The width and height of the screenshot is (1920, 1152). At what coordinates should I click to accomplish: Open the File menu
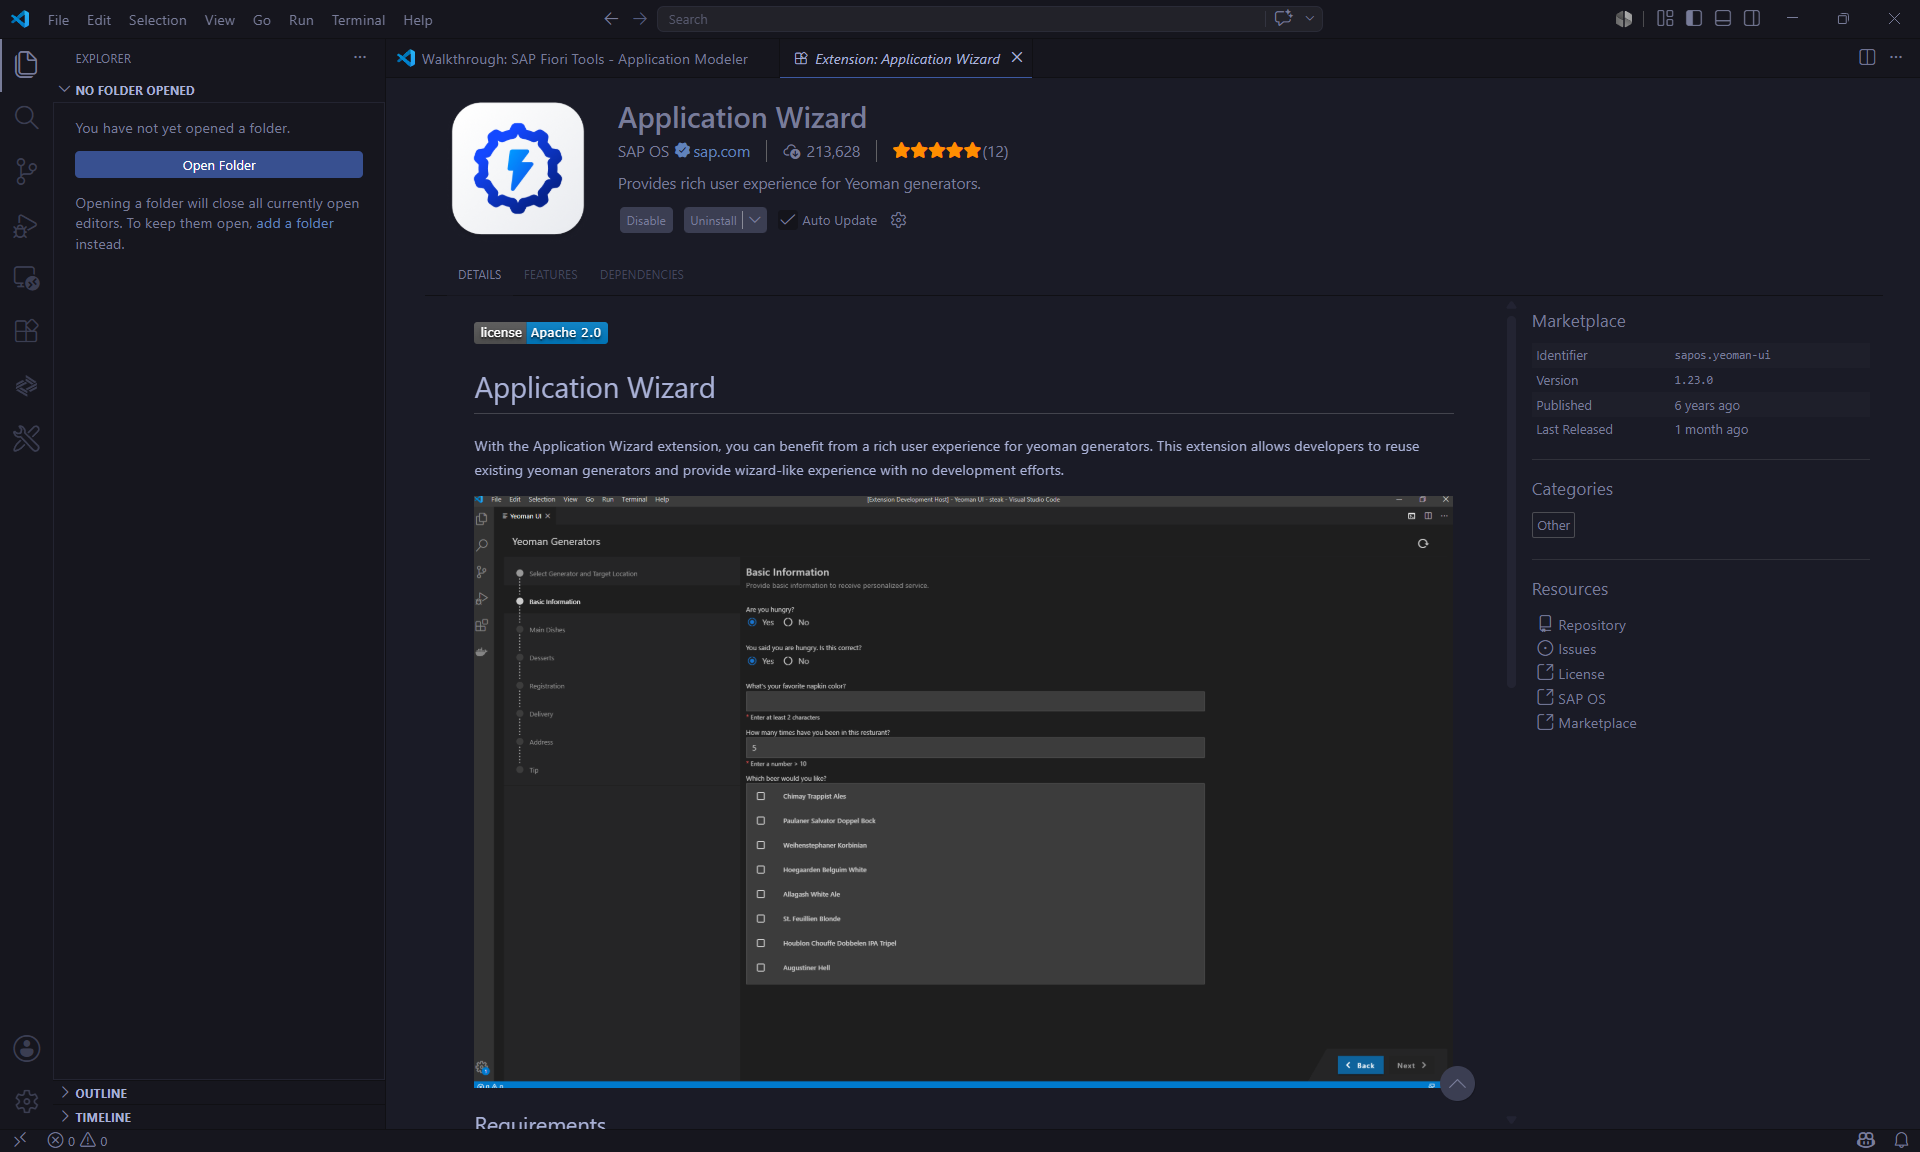coord(58,19)
